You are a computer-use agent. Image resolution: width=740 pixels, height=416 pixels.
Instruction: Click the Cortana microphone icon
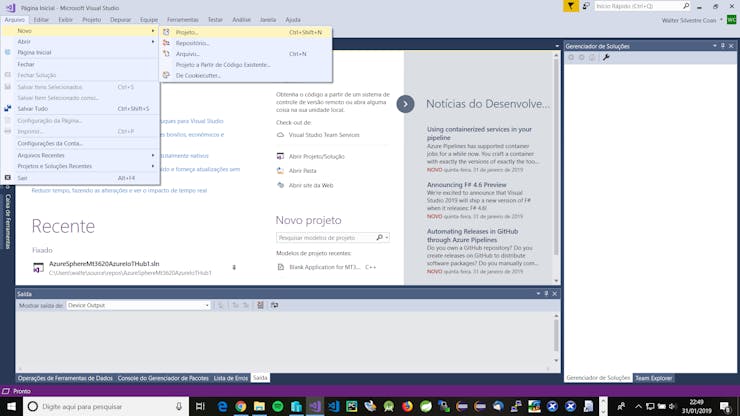coord(179,407)
